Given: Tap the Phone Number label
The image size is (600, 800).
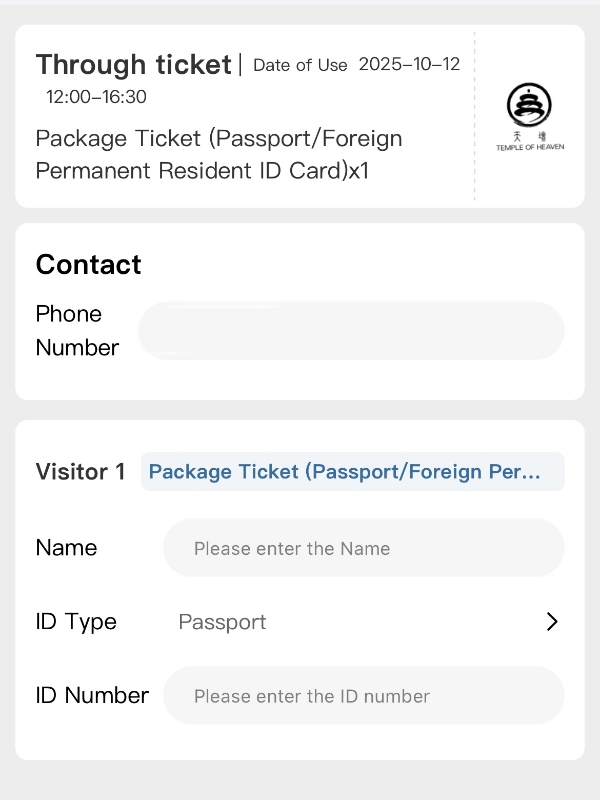Looking at the screenshot, I should (x=77, y=331).
